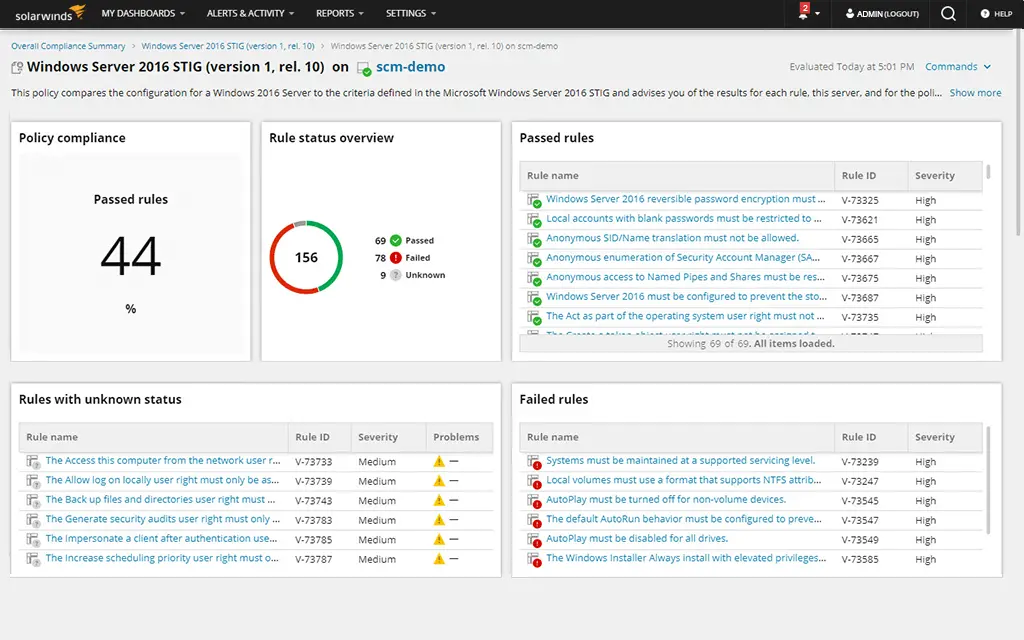1024x640 pixels.
Task: Click passed icon for rule V-73687
Action: coord(534,298)
